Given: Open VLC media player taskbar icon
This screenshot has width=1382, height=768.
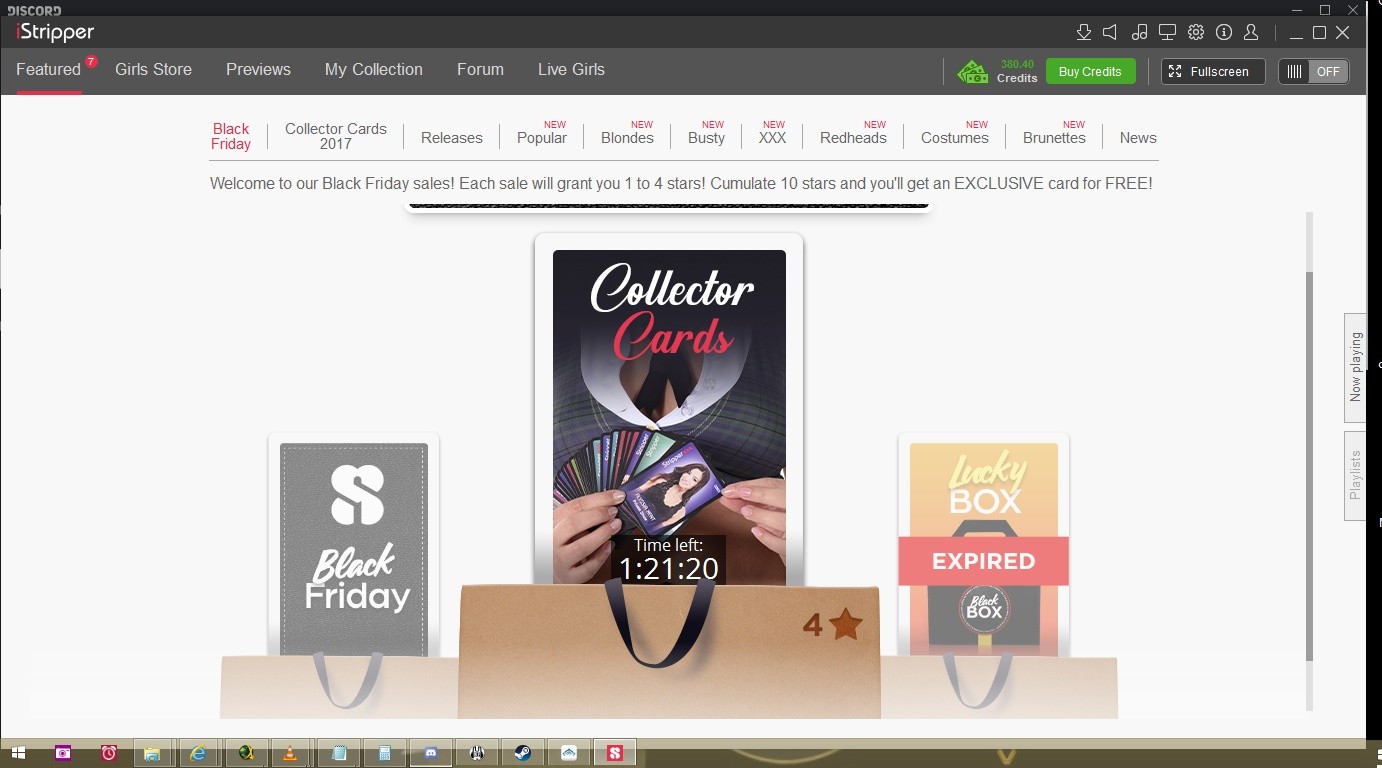Looking at the screenshot, I should [x=290, y=753].
